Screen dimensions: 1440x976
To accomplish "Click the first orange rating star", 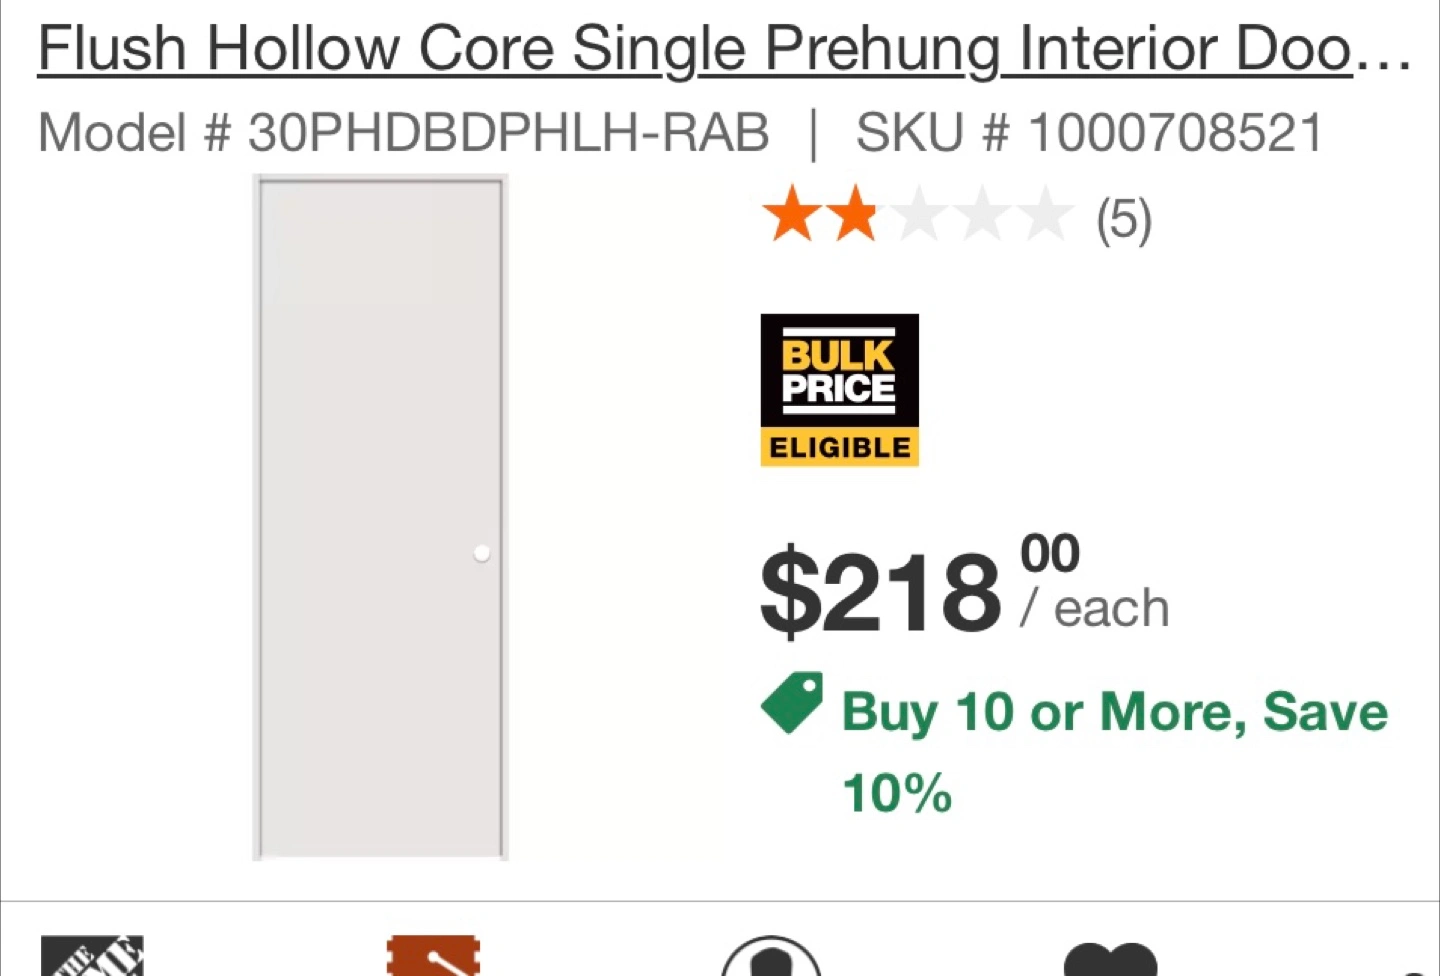I will pyautogui.click(x=791, y=214).
